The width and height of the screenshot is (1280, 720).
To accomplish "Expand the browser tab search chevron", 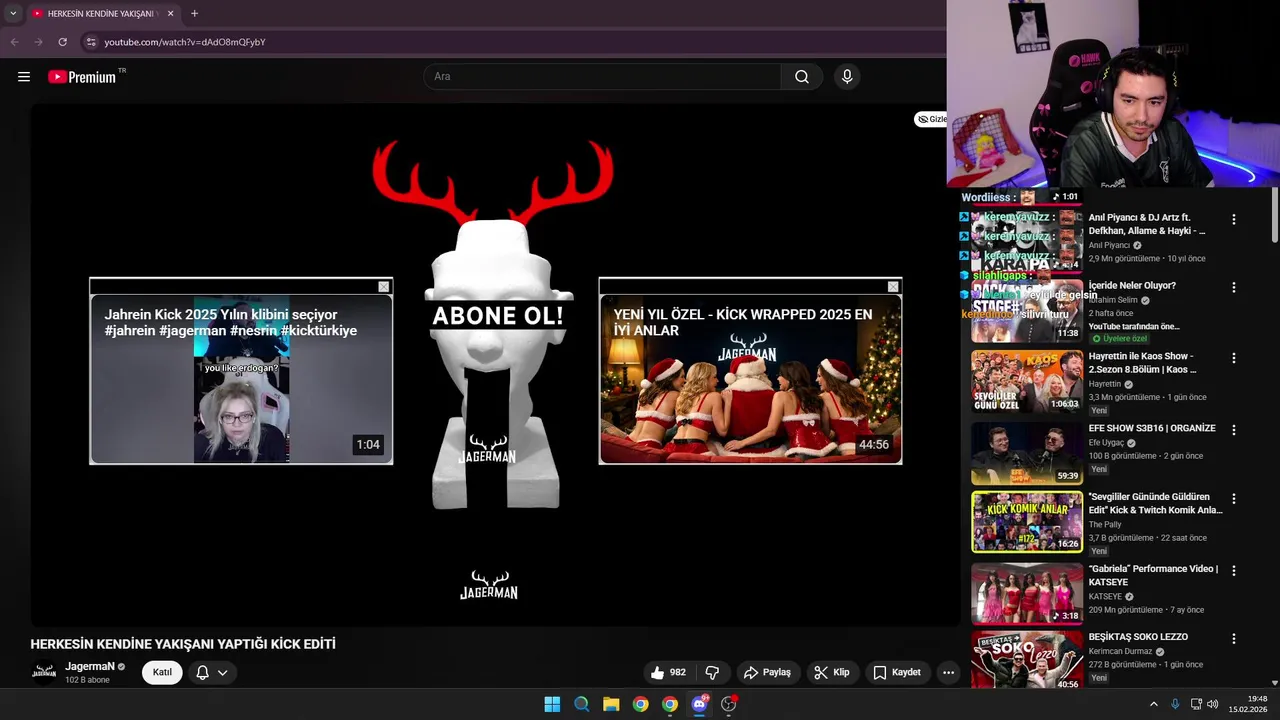I will coord(13,14).
